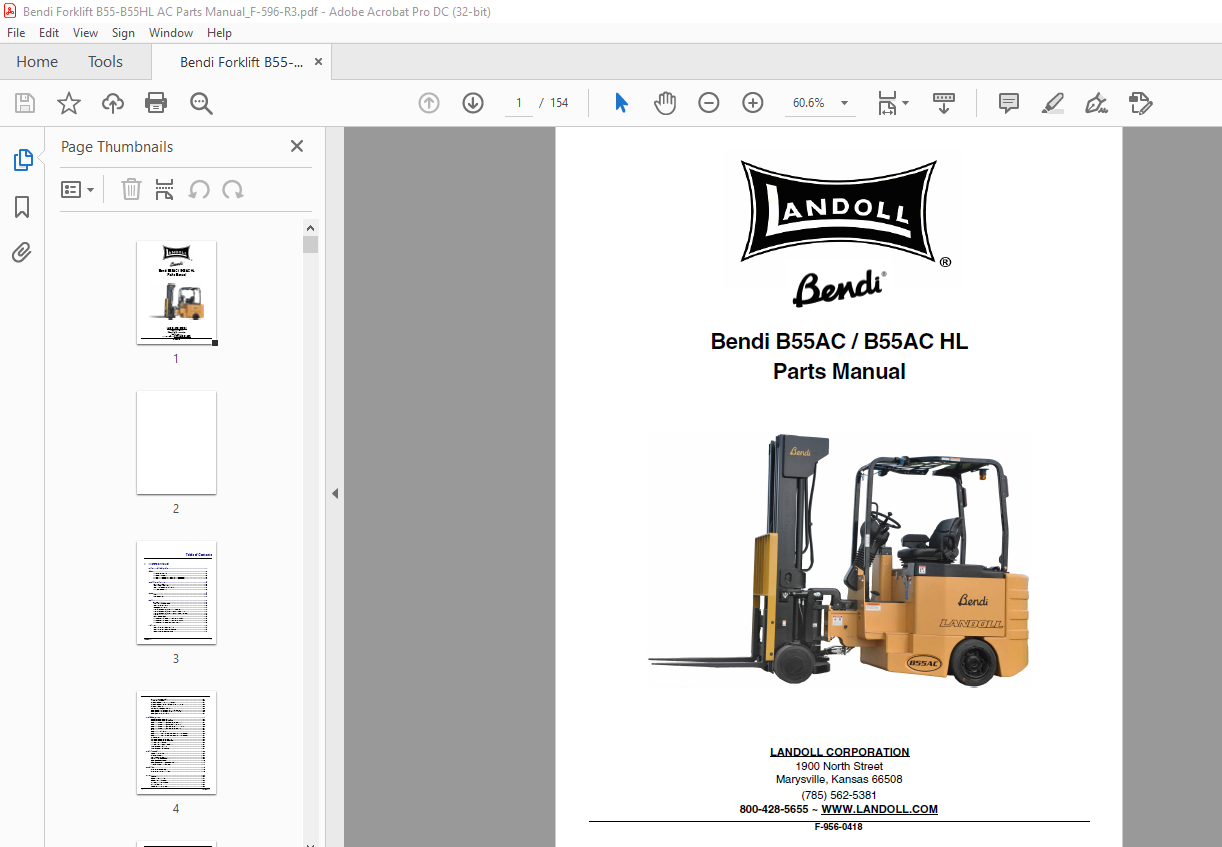Screen dimensions: 1222x847
Task: Go to the previous page
Action: tap(429, 103)
